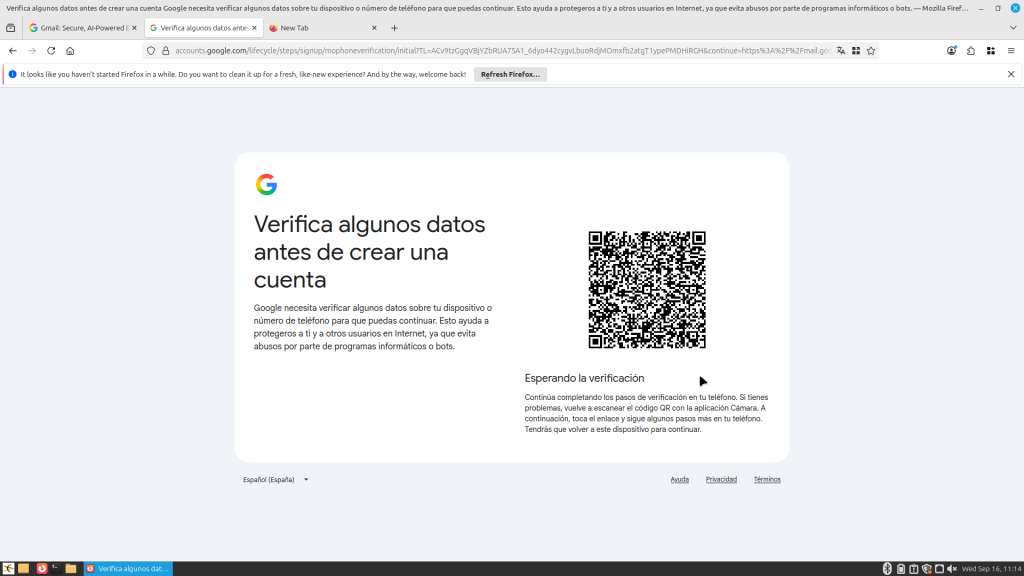Go back to the previous page
The height and width of the screenshot is (576, 1024).
coord(12,51)
